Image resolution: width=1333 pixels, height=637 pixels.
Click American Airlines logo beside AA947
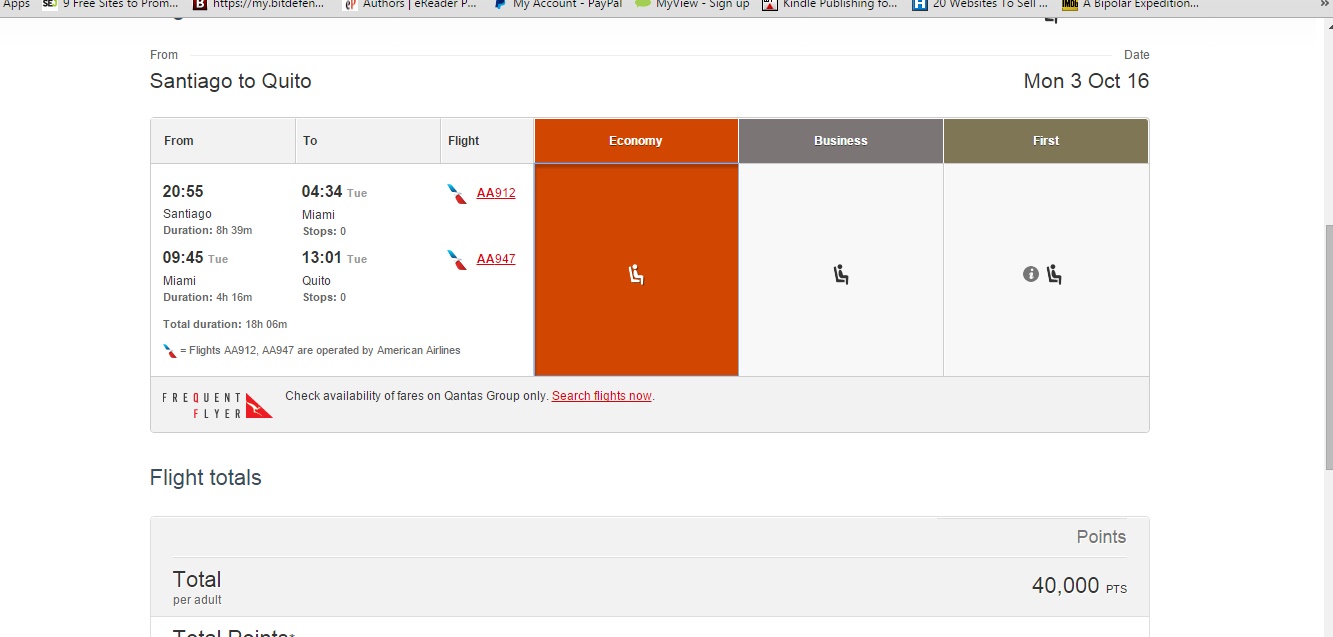[457, 260]
